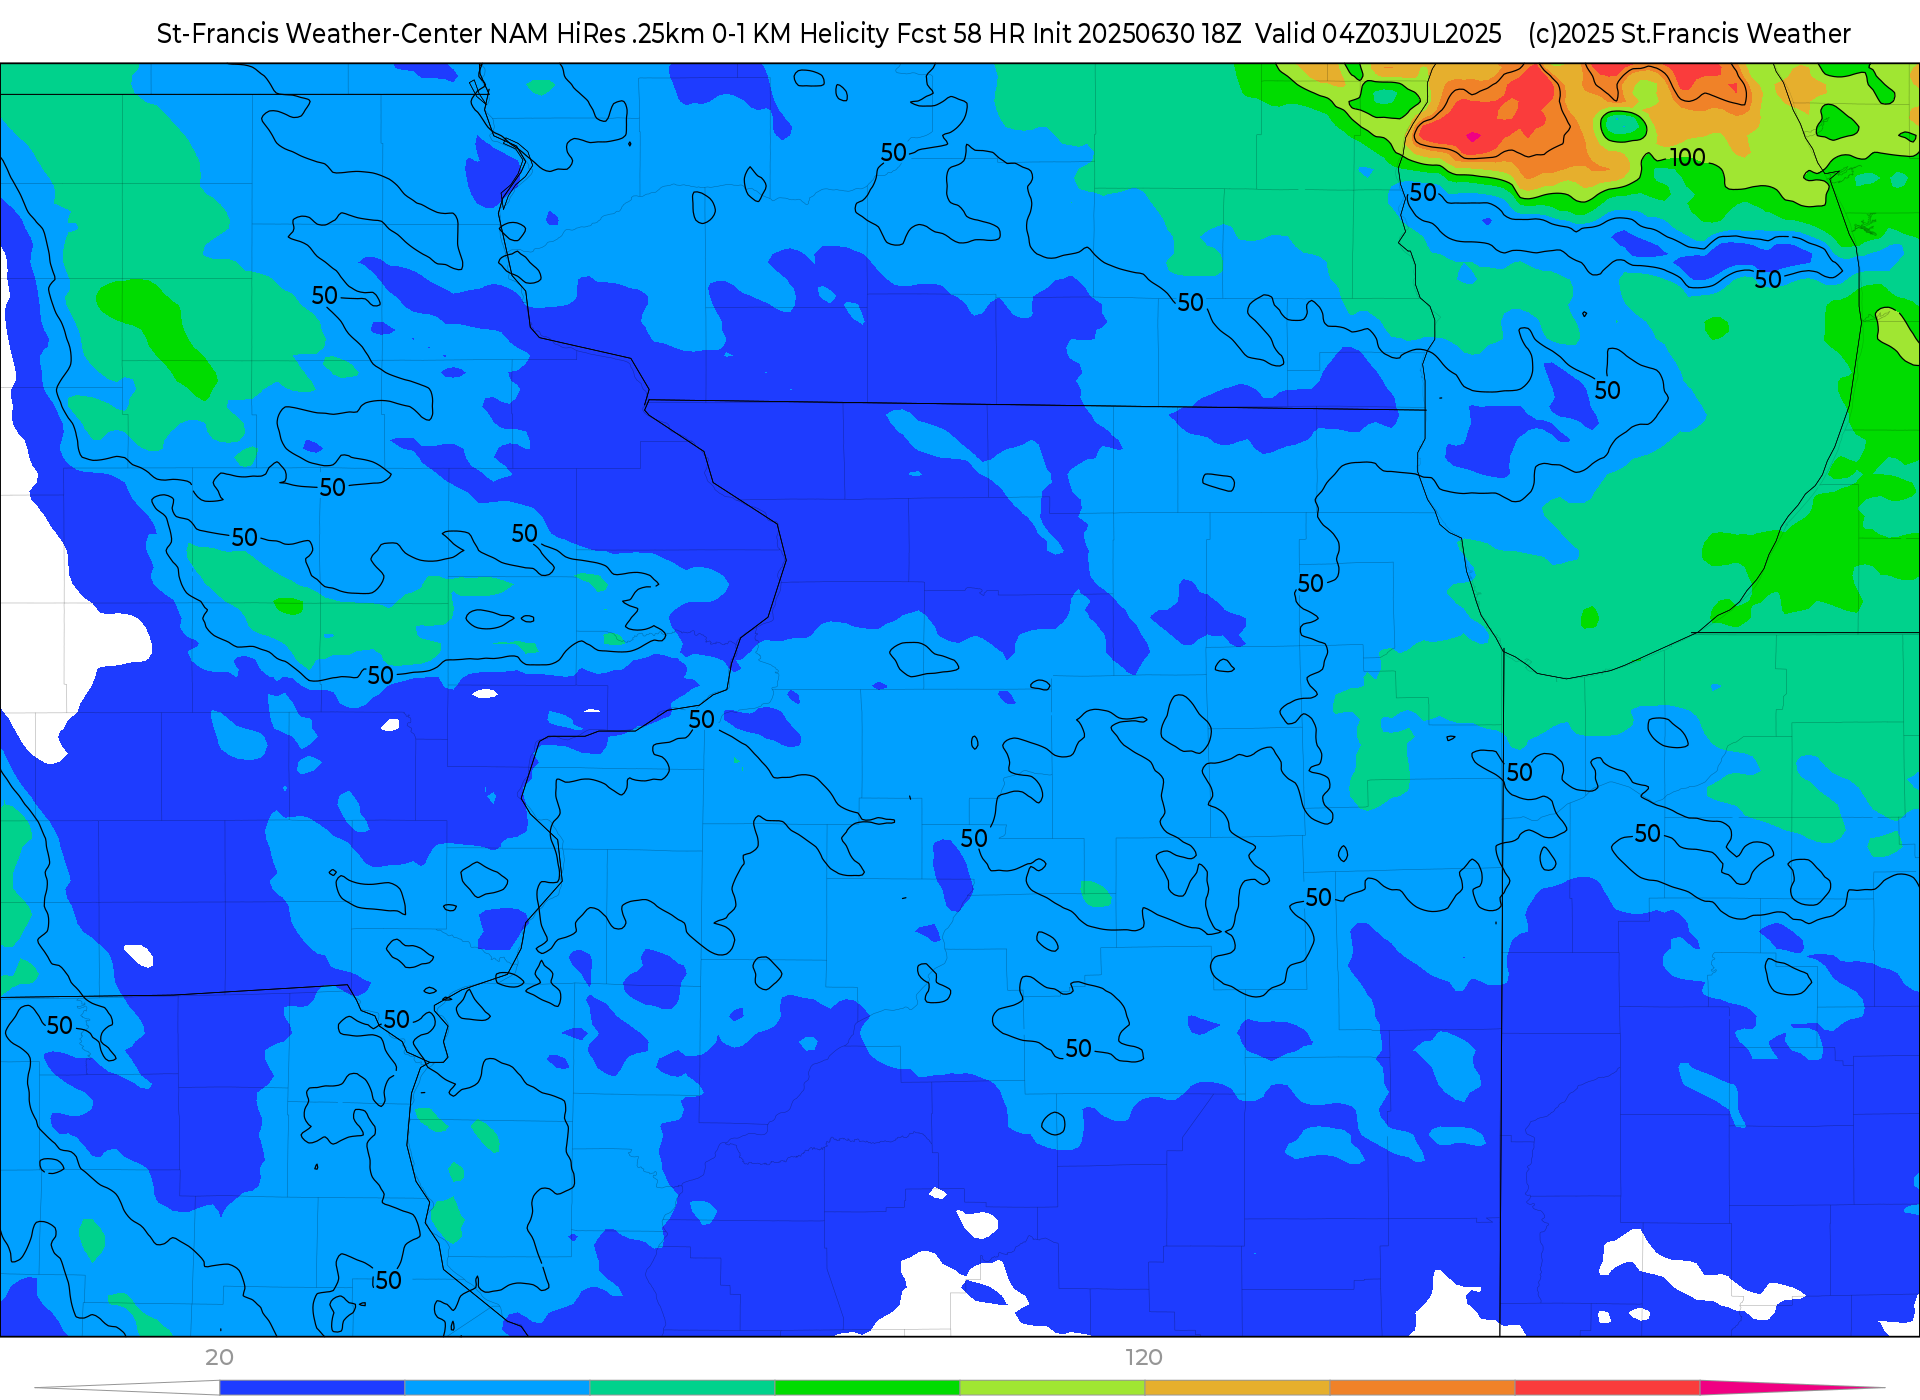Click the magenta arrow end of color bar

1790,1387
